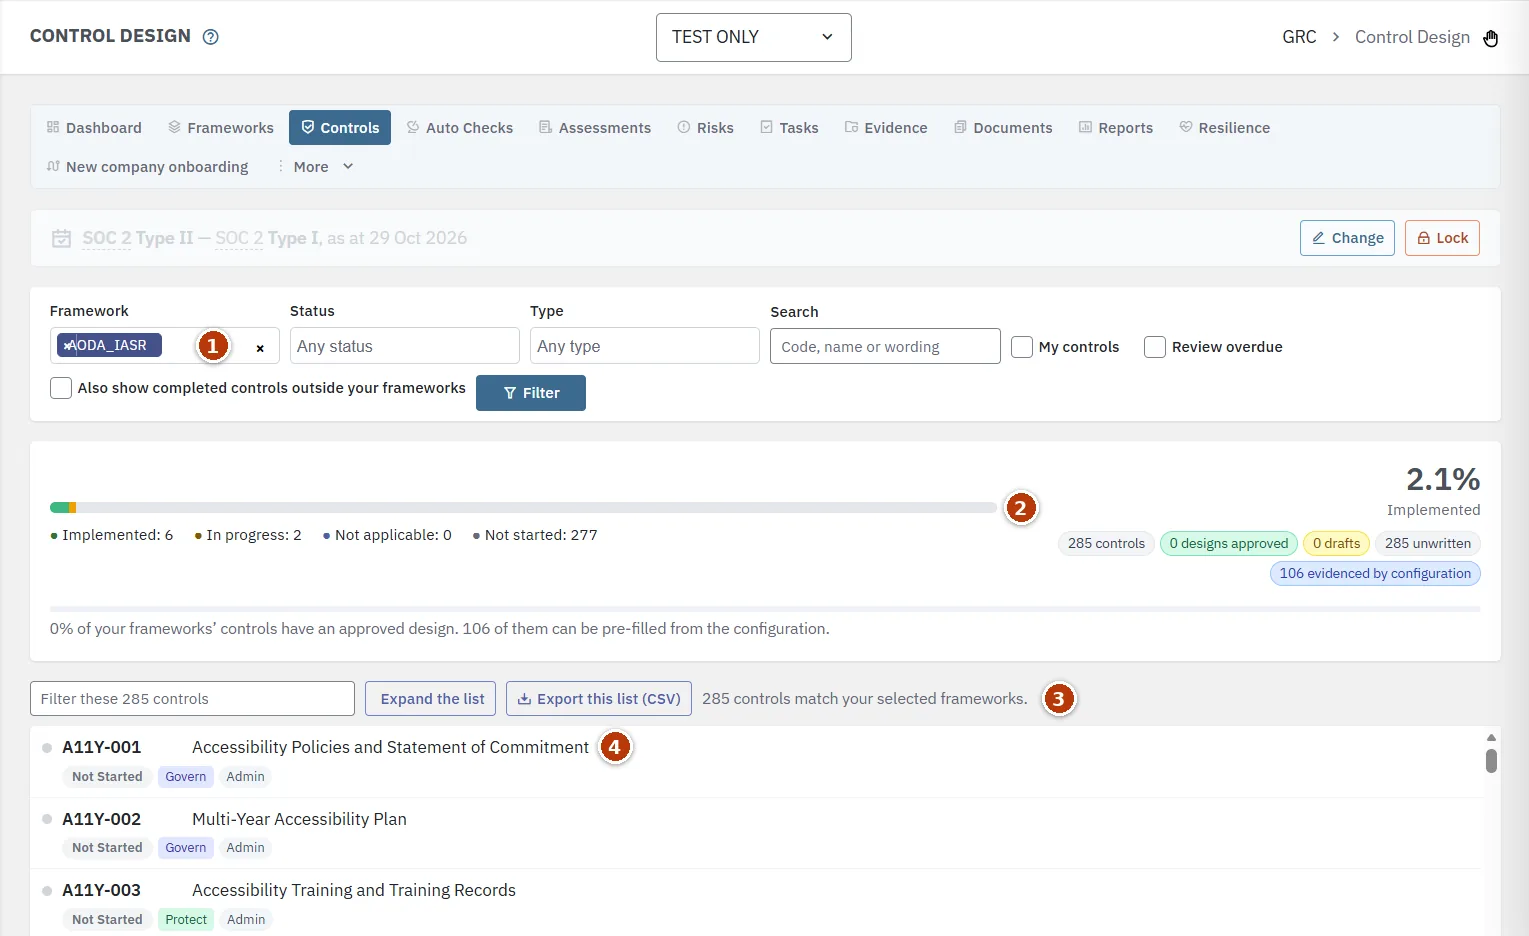The image size is (1529, 936).
Task: Click the 106 evidenced by configuration badge
Action: coord(1375,573)
